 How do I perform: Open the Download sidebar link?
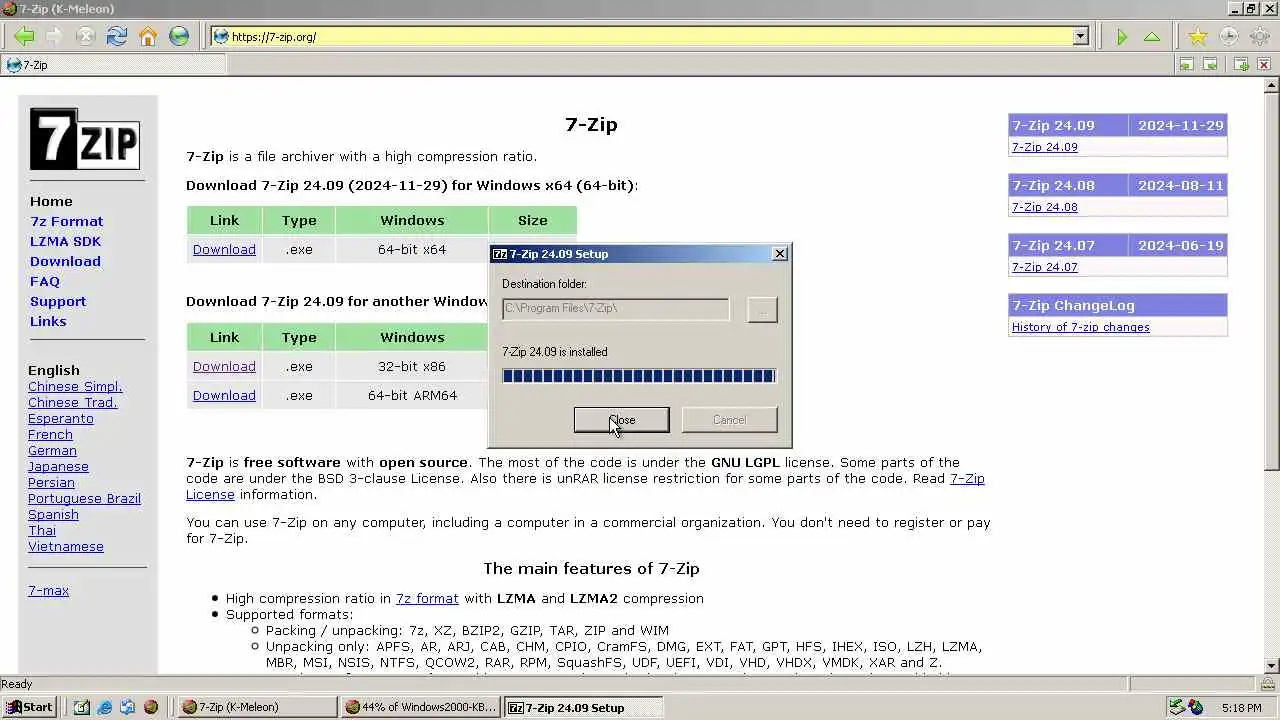click(x=65, y=261)
